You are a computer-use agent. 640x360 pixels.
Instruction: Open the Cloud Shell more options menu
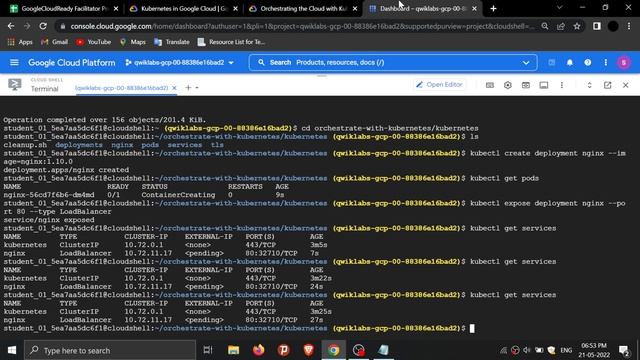pos(562,85)
